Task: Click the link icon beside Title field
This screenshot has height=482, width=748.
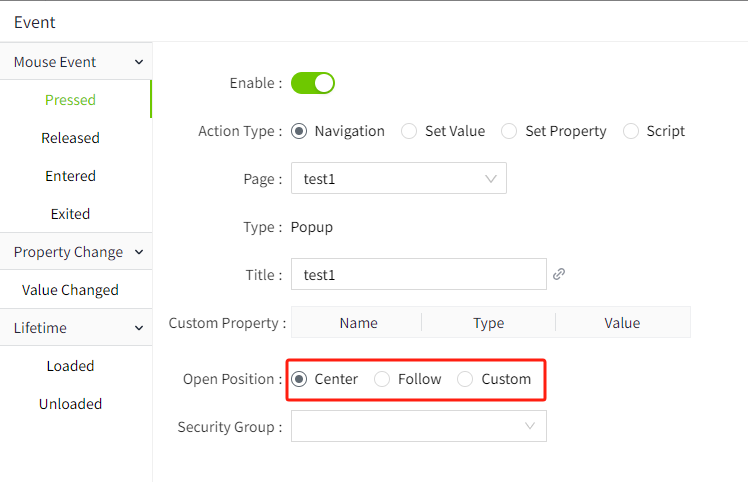Action: pyautogui.click(x=559, y=274)
